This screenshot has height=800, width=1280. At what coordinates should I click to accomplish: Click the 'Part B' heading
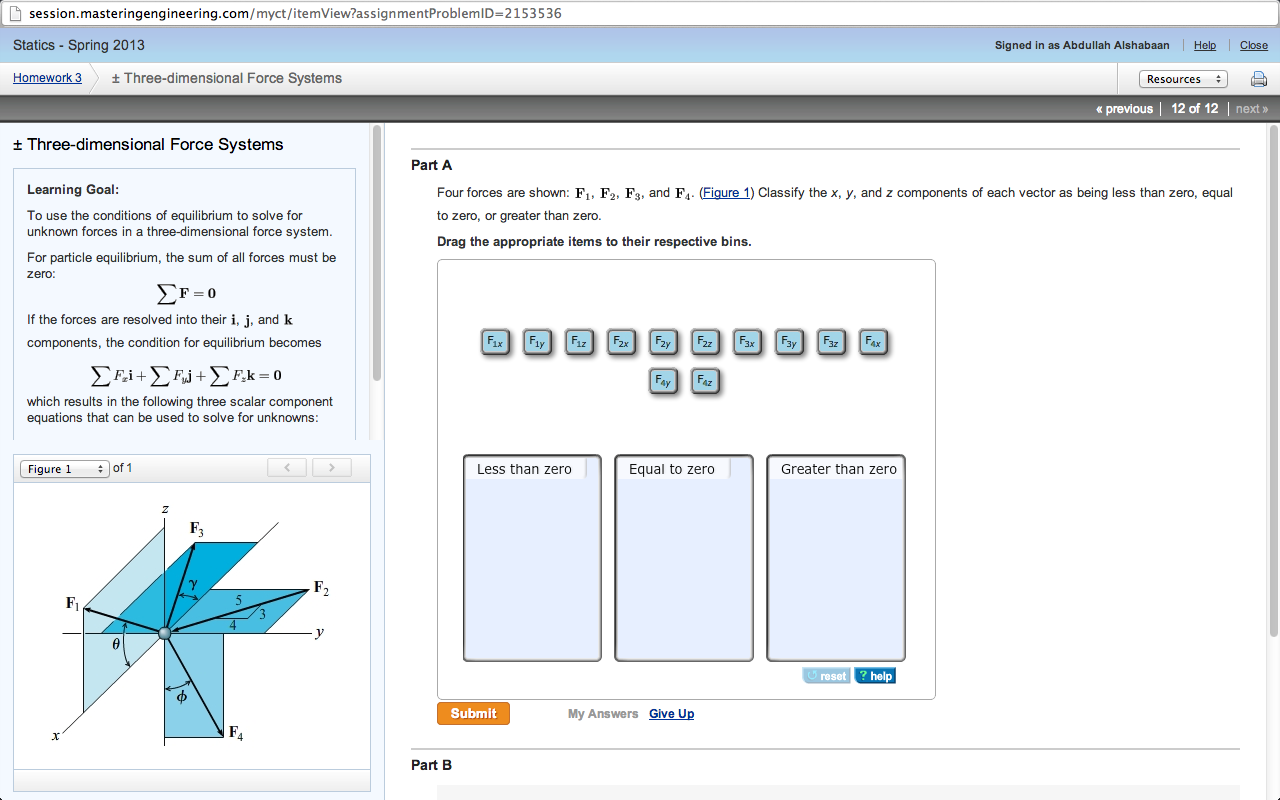(431, 765)
